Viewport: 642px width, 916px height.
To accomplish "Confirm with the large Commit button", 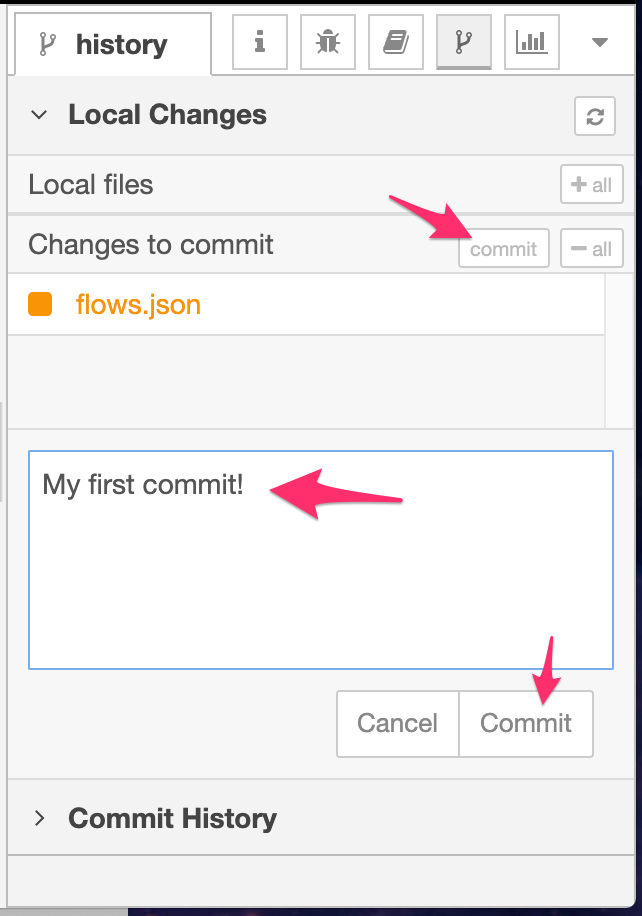I will coord(526,724).
